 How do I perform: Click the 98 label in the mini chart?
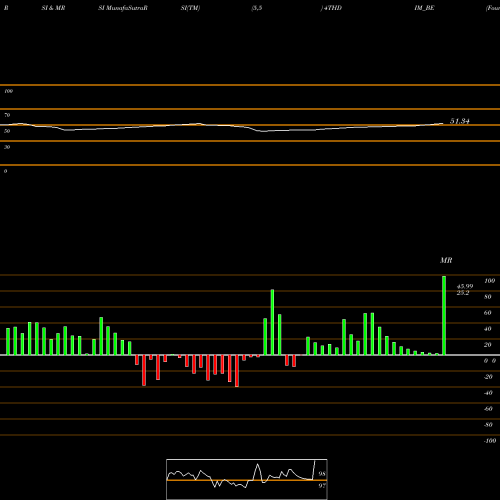coord(322,474)
